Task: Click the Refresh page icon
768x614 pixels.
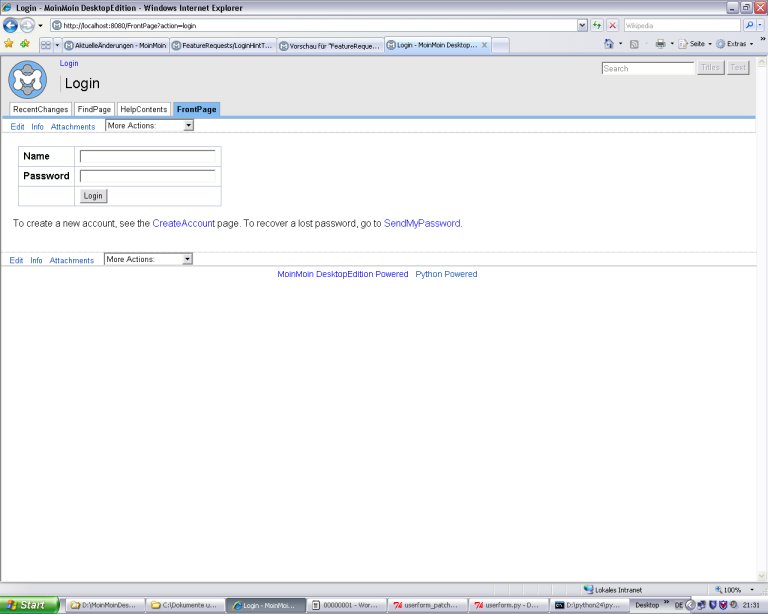Action: tap(597, 25)
